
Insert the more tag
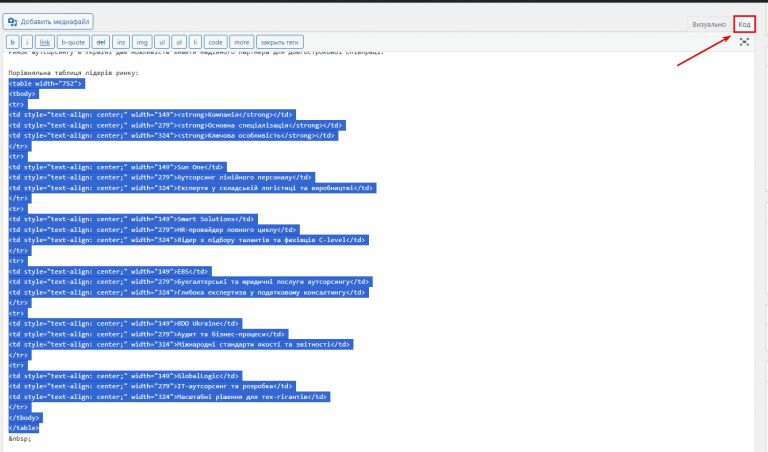(x=241, y=42)
